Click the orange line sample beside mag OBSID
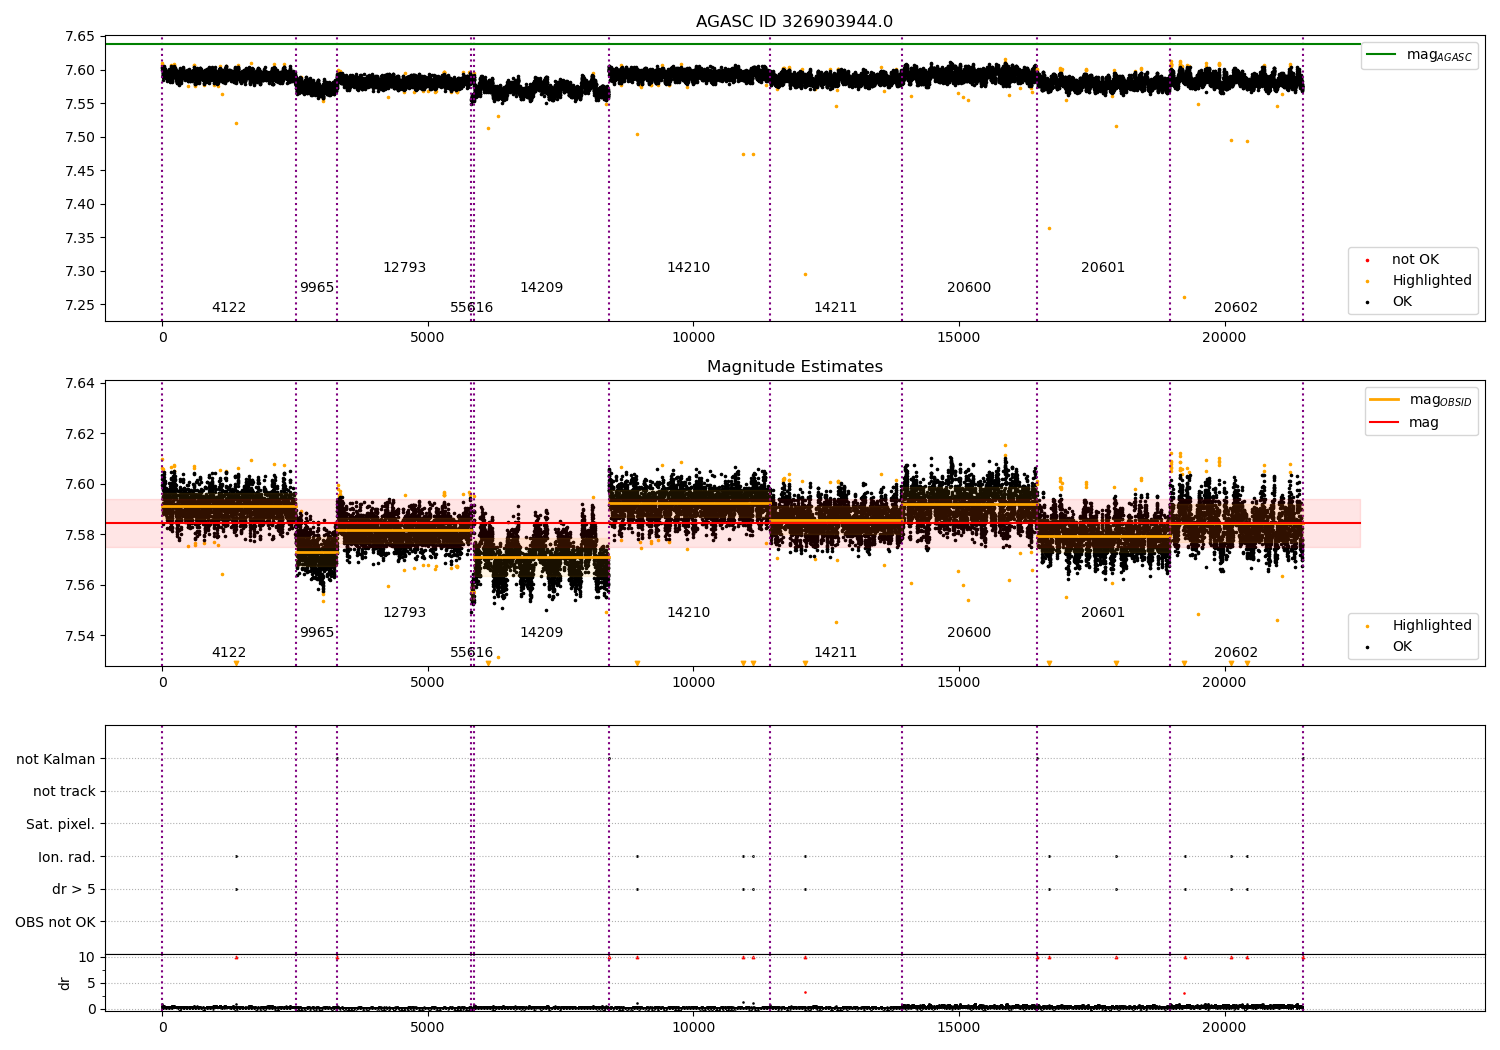This screenshot has width=1500, height=1050. click(1385, 400)
